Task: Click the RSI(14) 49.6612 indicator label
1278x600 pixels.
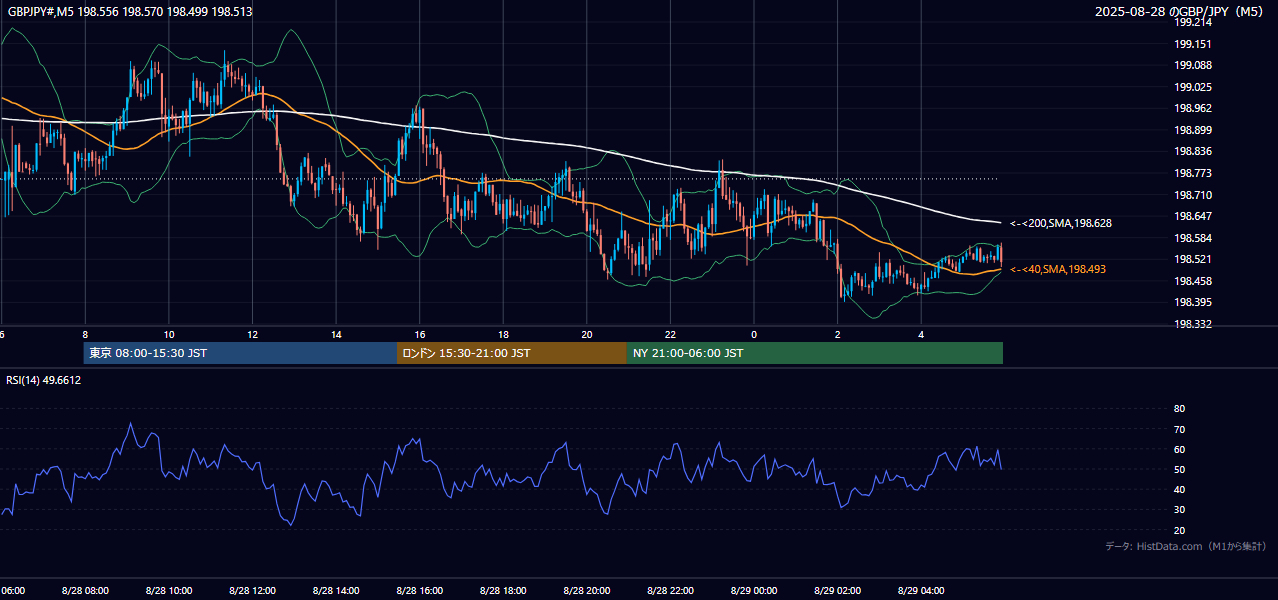Action: coord(44,380)
